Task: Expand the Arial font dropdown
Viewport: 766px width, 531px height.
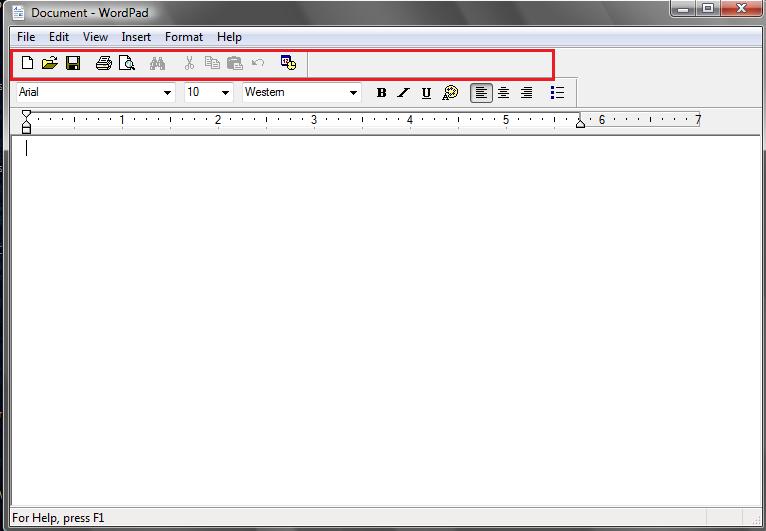Action: coord(167,93)
